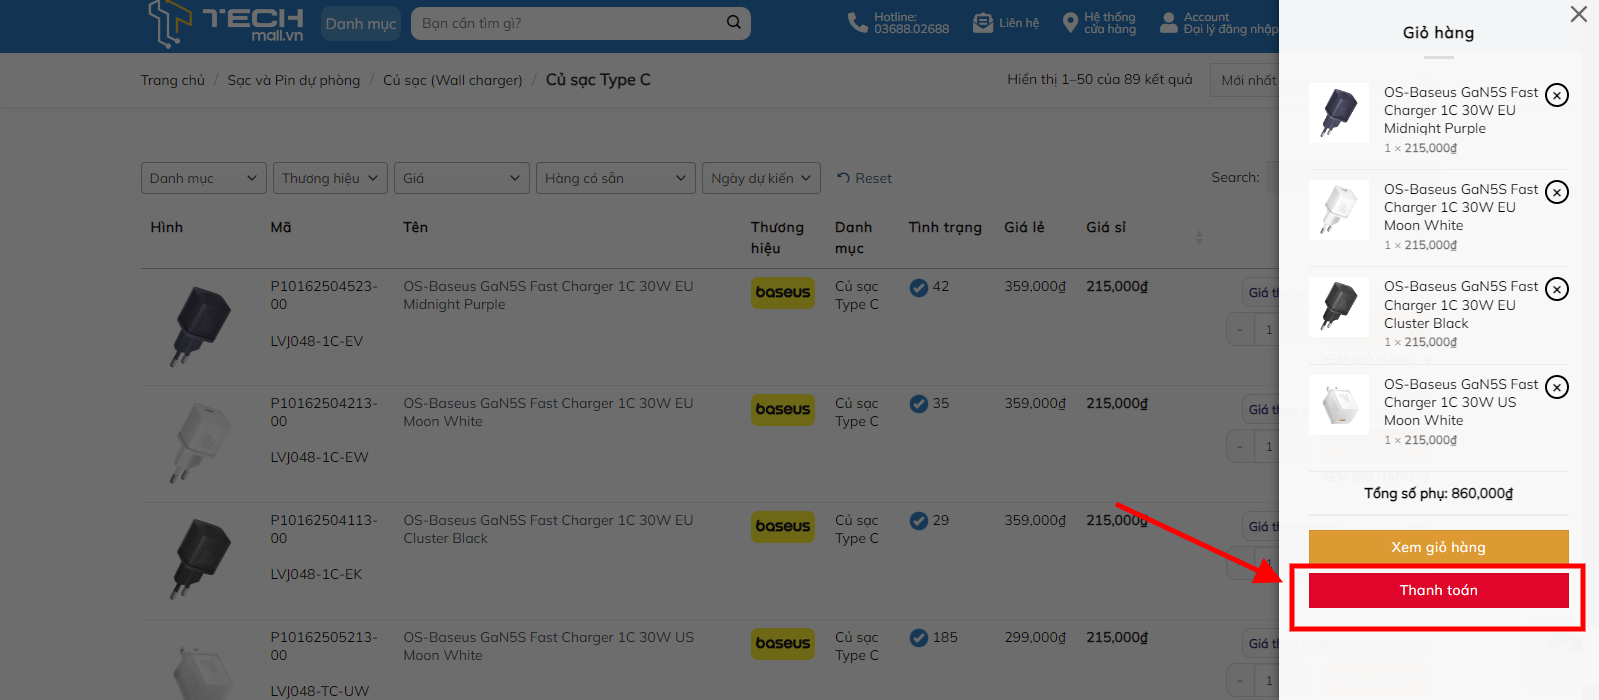This screenshot has width=1599, height=700.
Task: Open the Thương hiệu brand dropdown
Action: point(330,178)
